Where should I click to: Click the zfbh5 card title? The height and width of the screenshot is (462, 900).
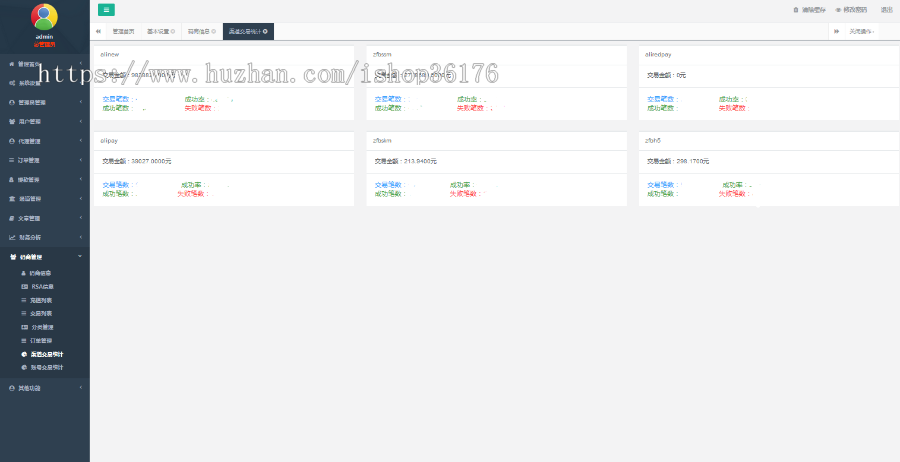[653, 141]
